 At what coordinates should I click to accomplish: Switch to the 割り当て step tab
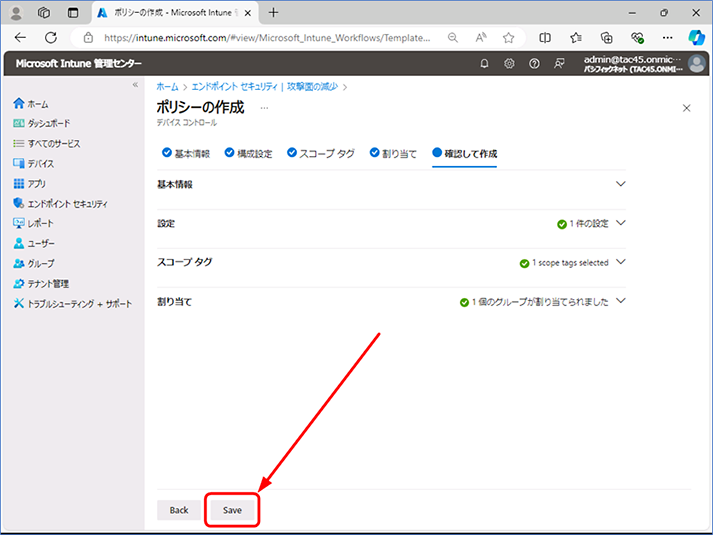pos(393,154)
